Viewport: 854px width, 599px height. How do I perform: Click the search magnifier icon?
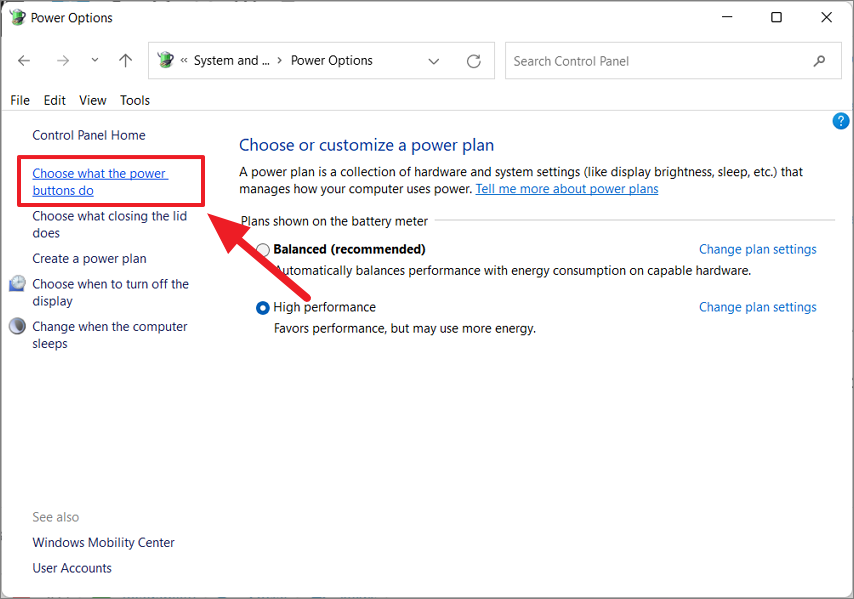819,61
